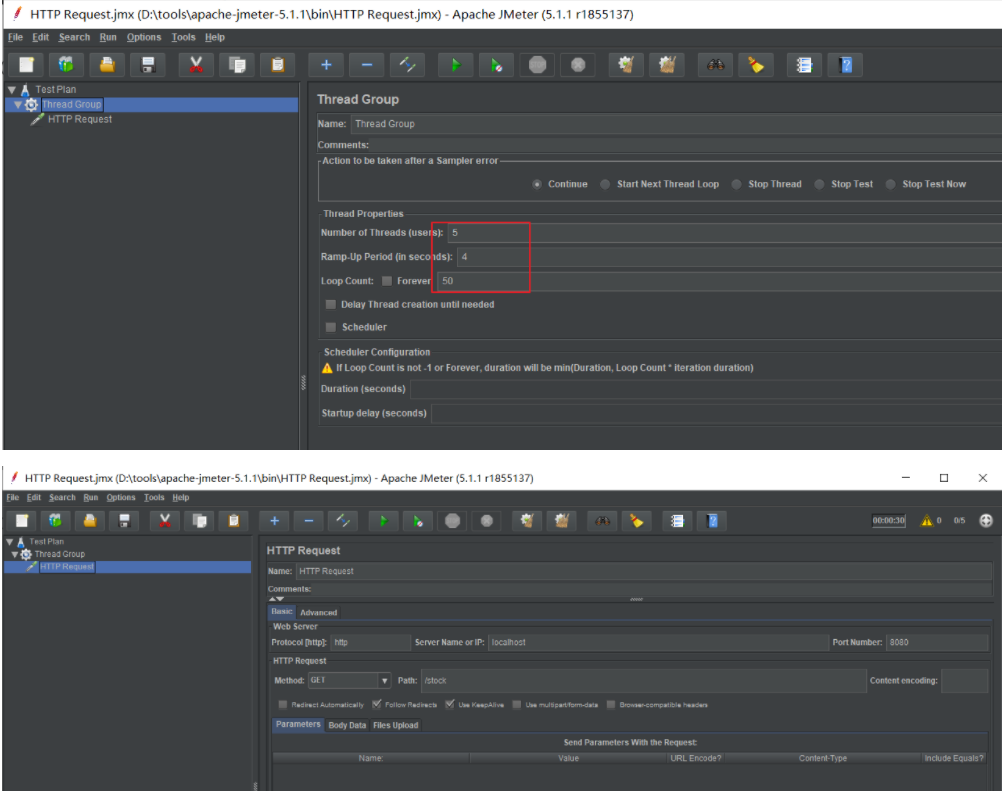Start the test with the green play icon in the upper window
This screenshot has width=1007, height=791.
point(455,65)
